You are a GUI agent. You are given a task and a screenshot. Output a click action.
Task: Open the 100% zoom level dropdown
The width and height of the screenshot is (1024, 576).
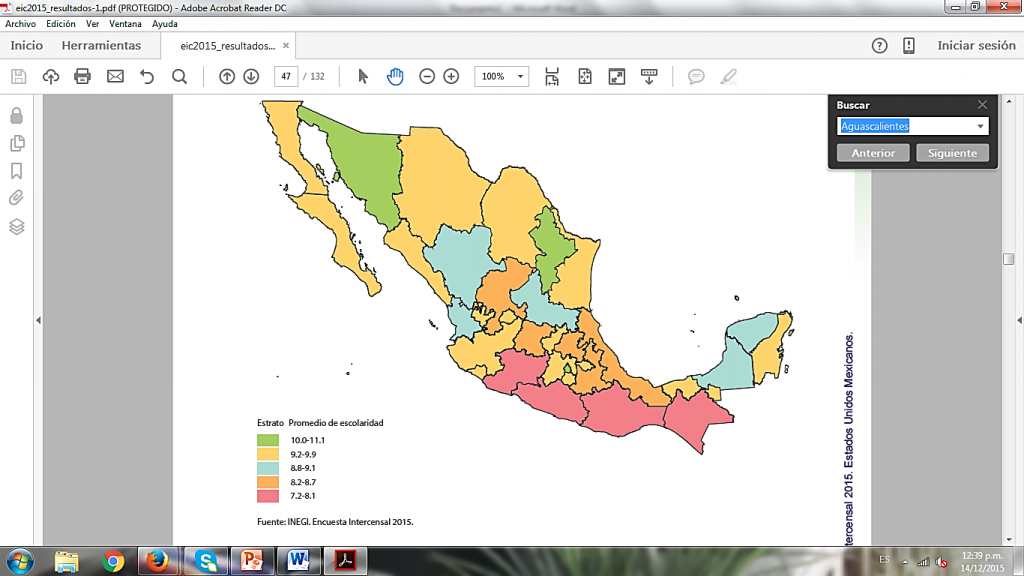pyautogui.click(x=520, y=76)
